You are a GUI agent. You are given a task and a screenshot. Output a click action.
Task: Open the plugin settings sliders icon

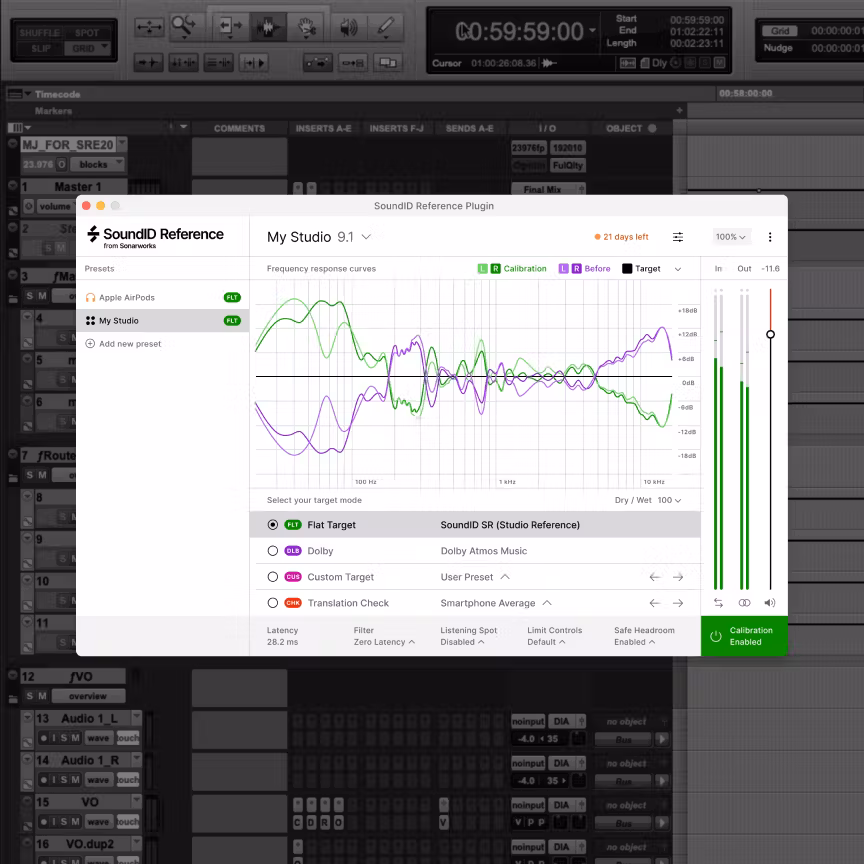click(678, 237)
